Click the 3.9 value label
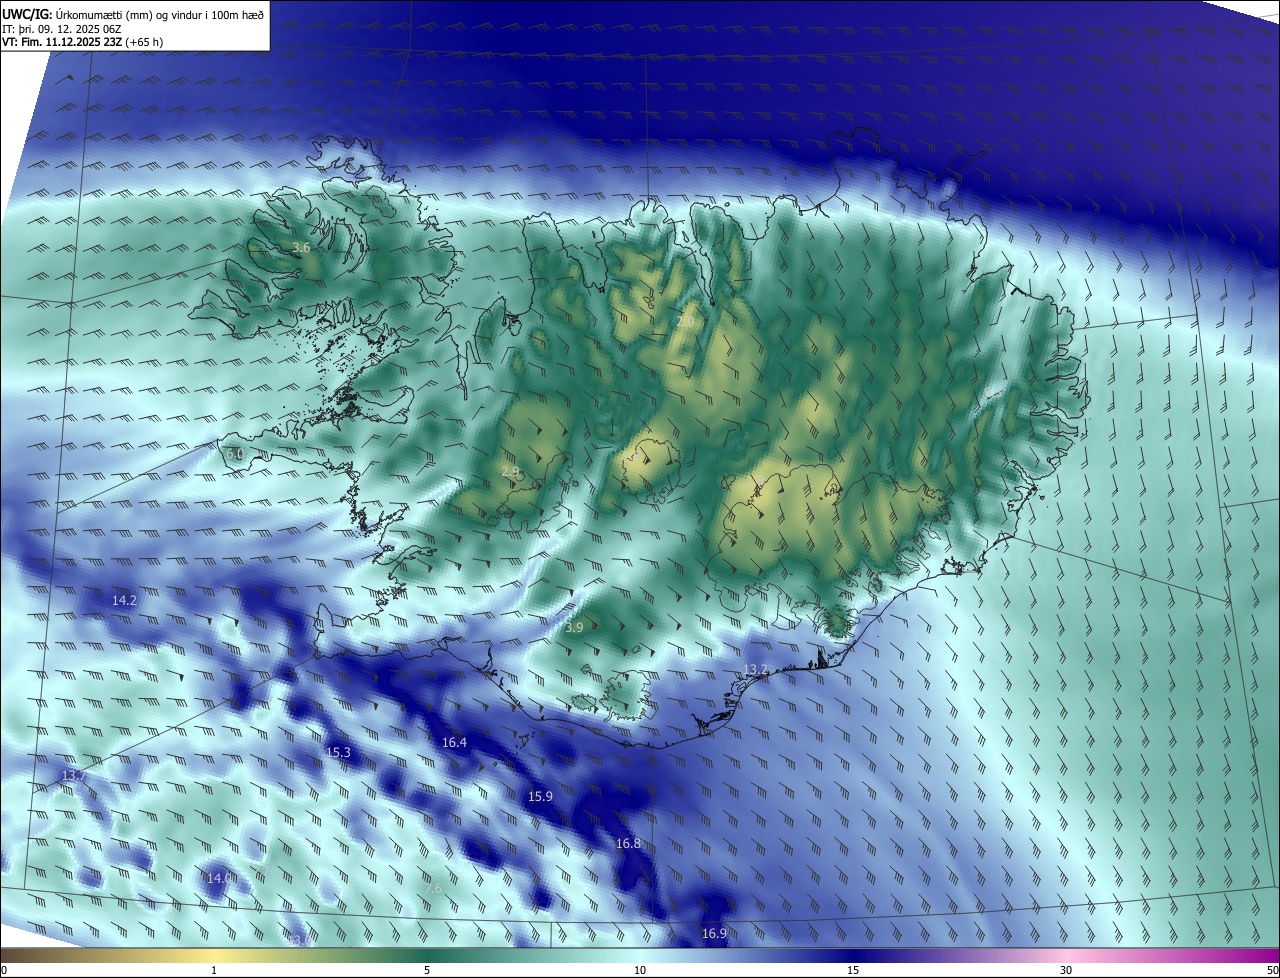 (574, 627)
